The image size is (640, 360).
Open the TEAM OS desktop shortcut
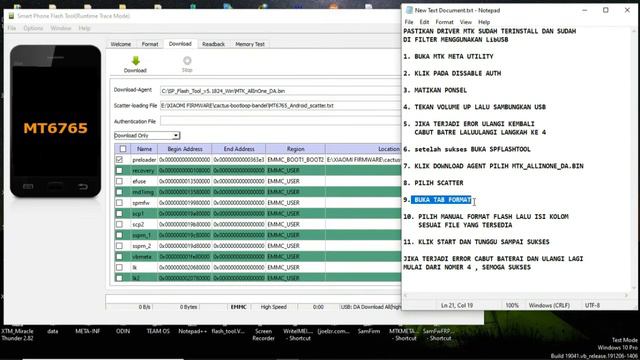(x=158, y=331)
